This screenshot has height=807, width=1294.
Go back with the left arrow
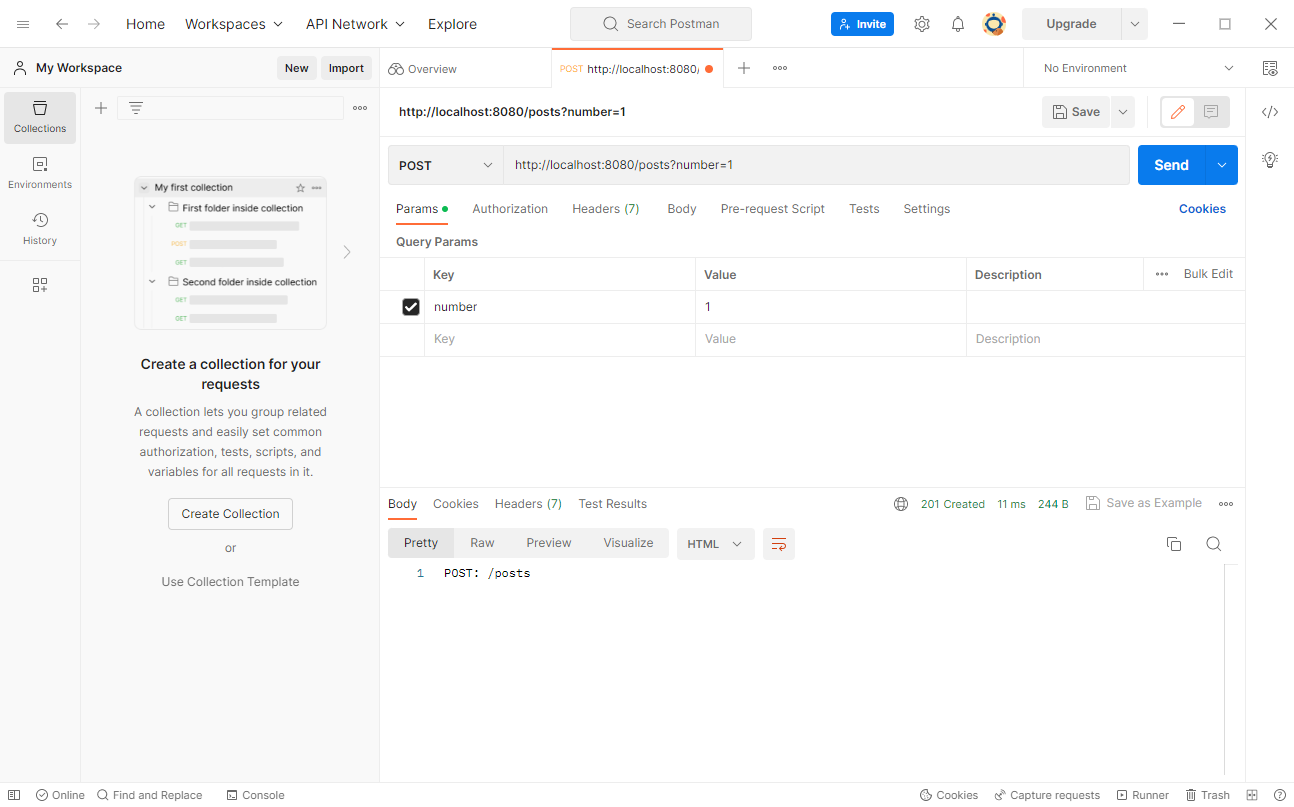(62, 24)
